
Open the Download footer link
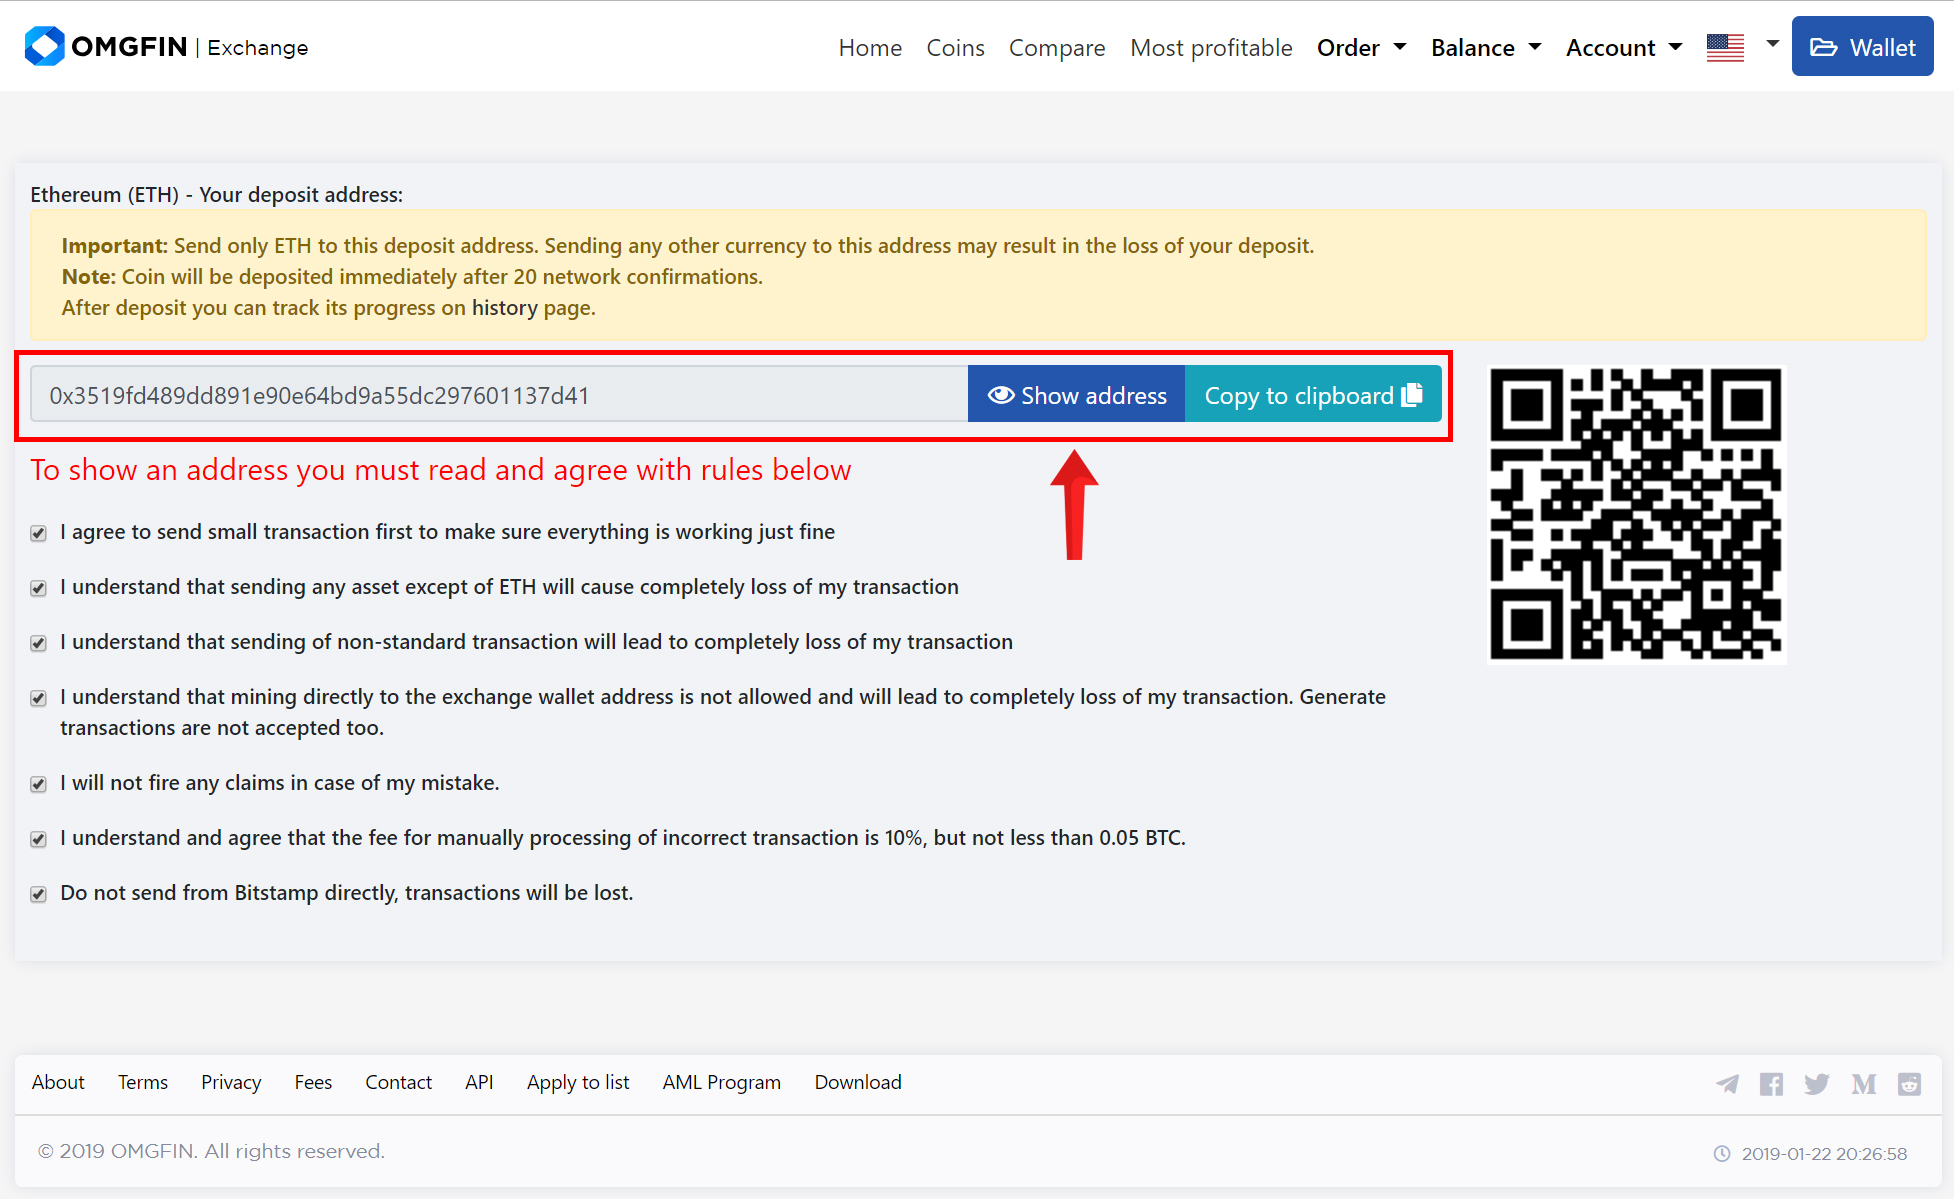pyautogui.click(x=858, y=1082)
